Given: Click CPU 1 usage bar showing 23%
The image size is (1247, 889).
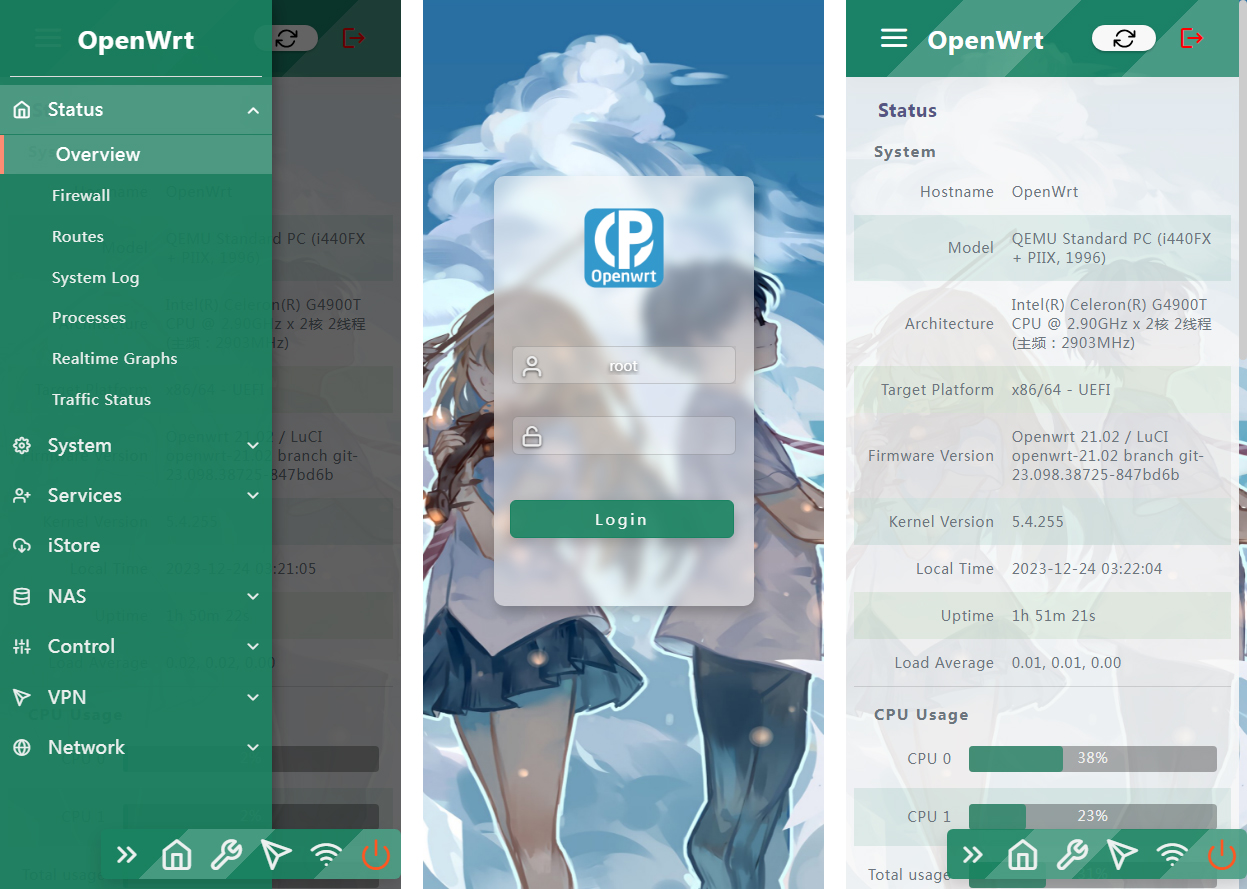Looking at the screenshot, I should [x=1093, y=817].
